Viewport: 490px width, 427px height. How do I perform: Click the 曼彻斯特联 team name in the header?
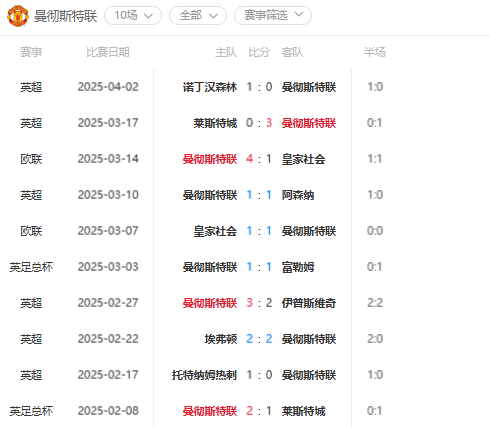(x=65, y=16)
